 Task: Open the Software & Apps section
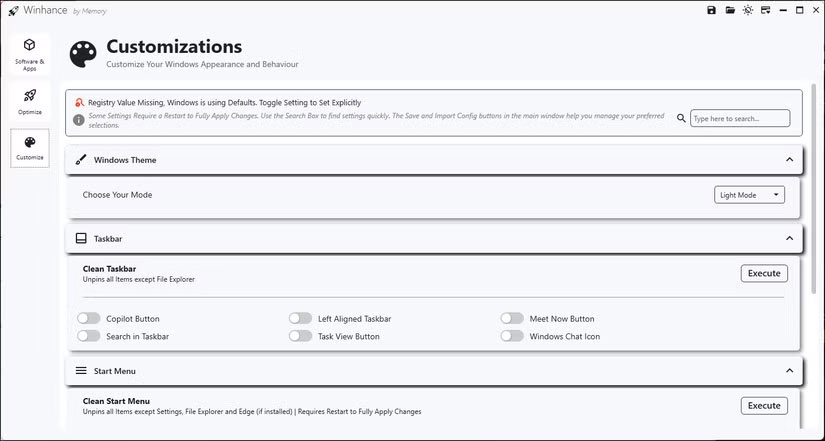[x=30, y=52]
